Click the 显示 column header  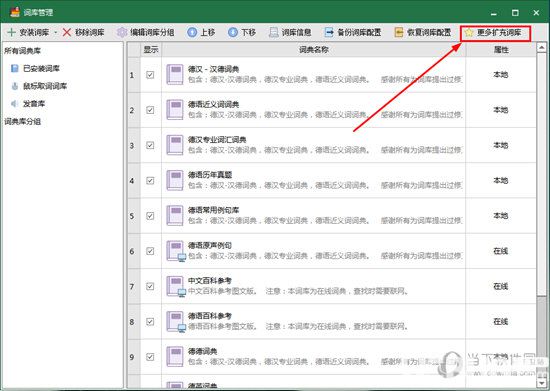coord(151,49)
